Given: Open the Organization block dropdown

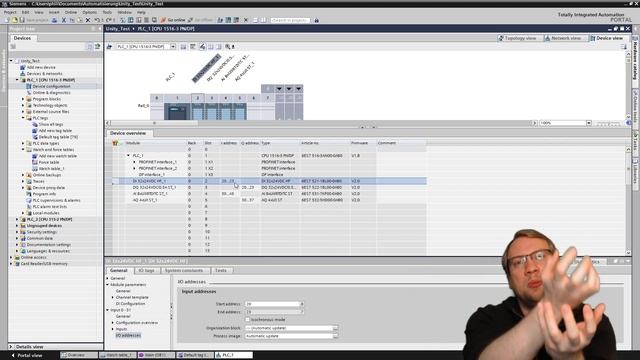Looking at the screenshot, I should pyautogui.click(x=335, y=328).
